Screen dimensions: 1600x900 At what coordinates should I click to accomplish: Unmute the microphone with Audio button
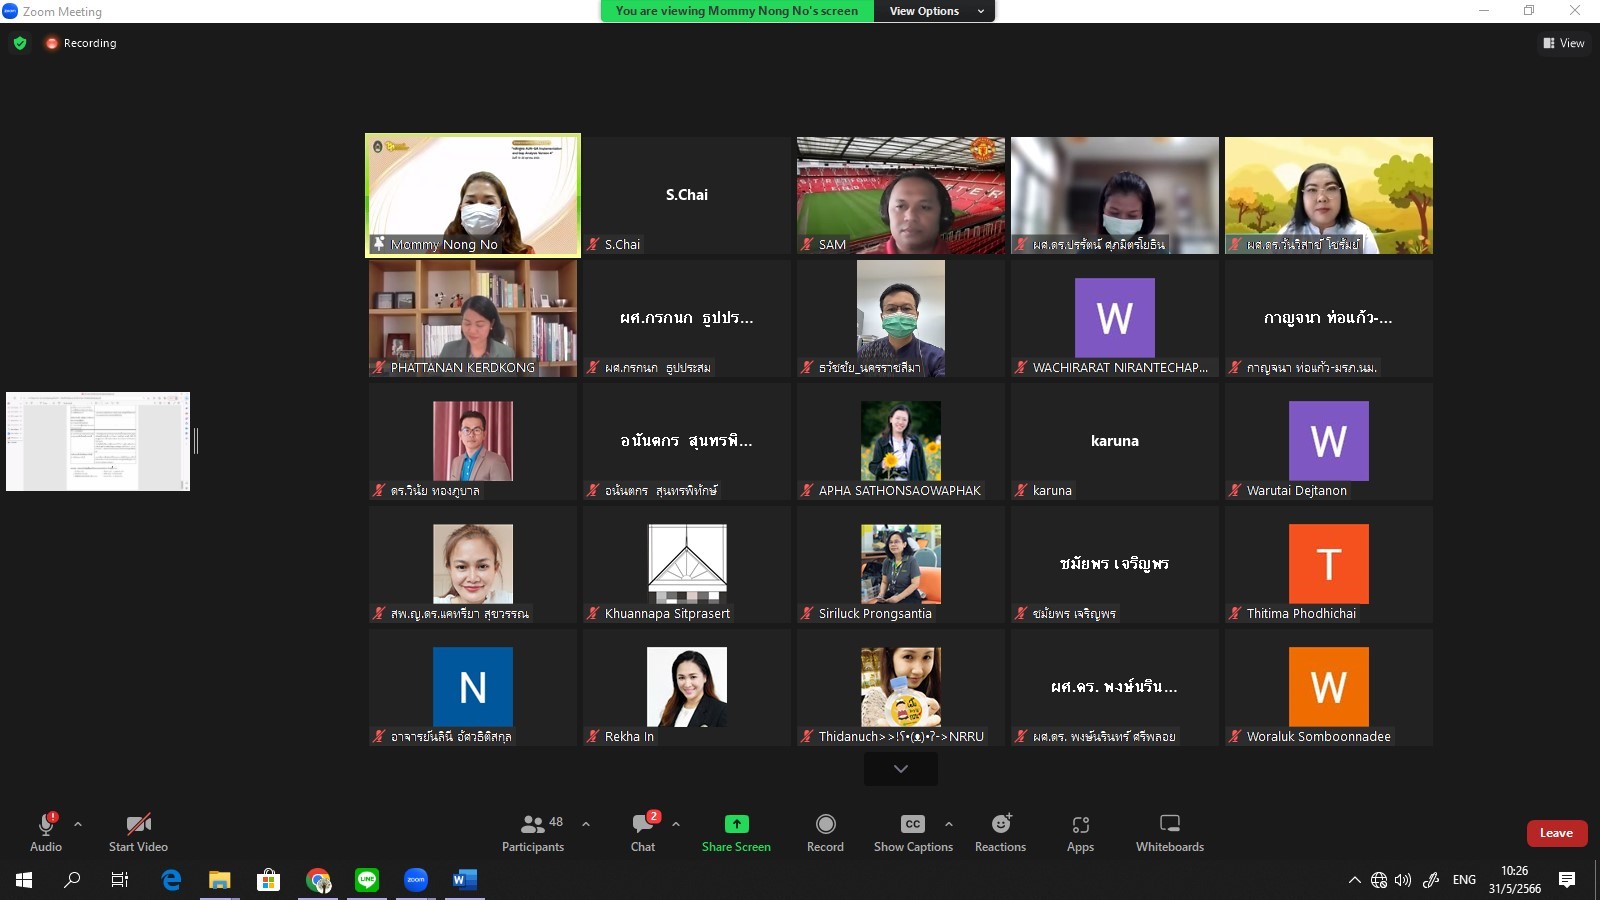[x=46, y=832]
